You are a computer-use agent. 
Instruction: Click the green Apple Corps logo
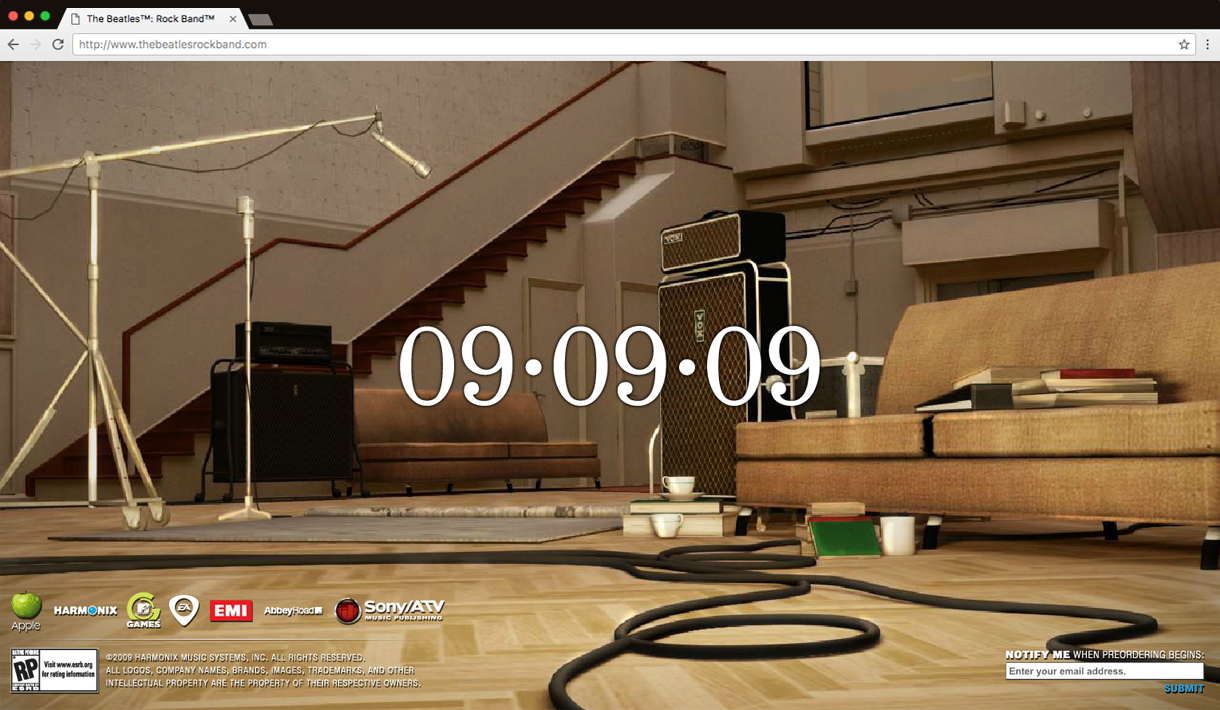click(x=26, y=607)
